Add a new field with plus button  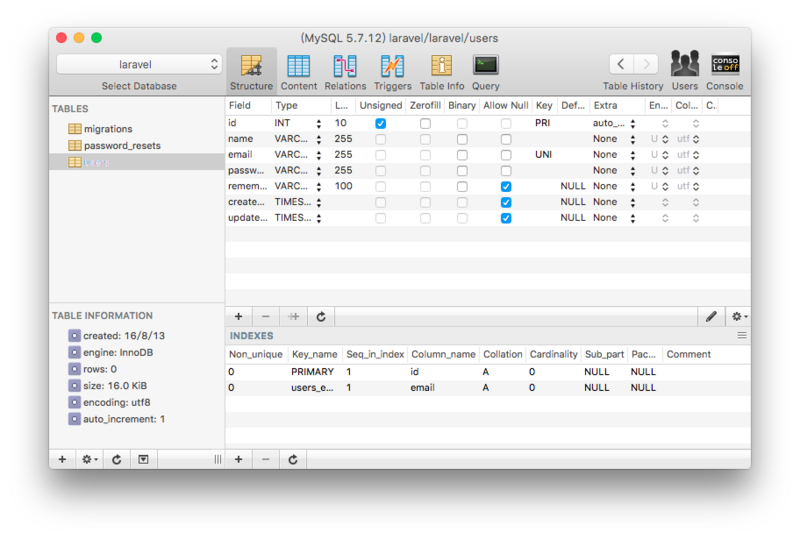(238, 316)
